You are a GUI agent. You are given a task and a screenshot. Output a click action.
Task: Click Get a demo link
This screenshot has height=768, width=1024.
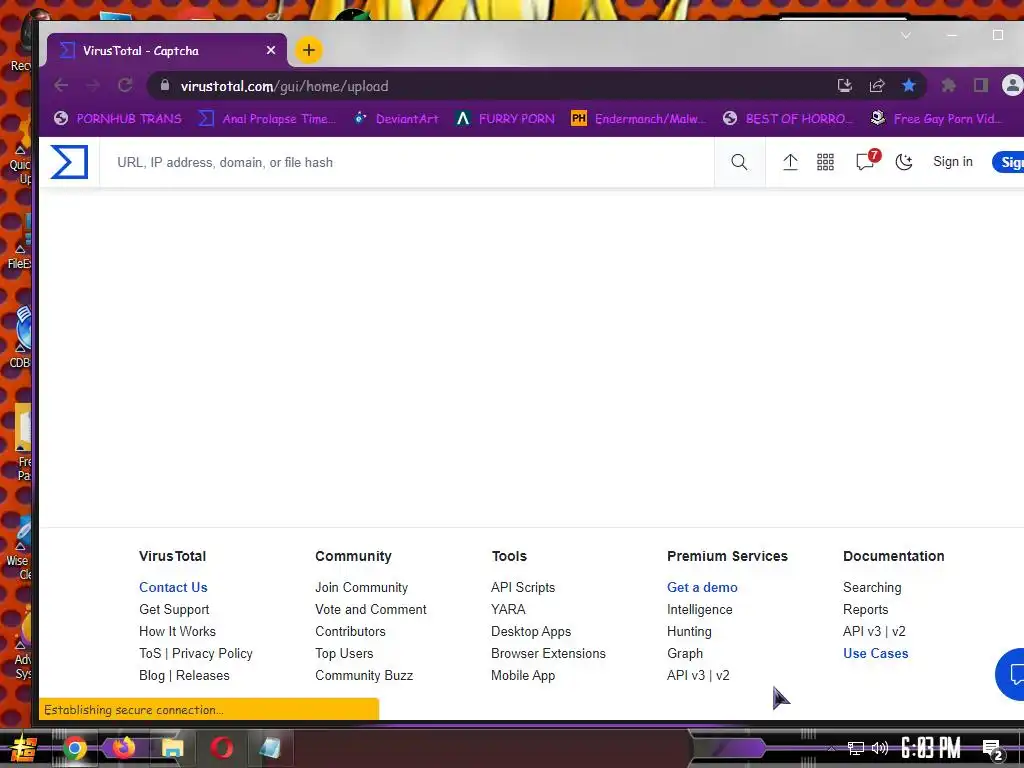702,587
